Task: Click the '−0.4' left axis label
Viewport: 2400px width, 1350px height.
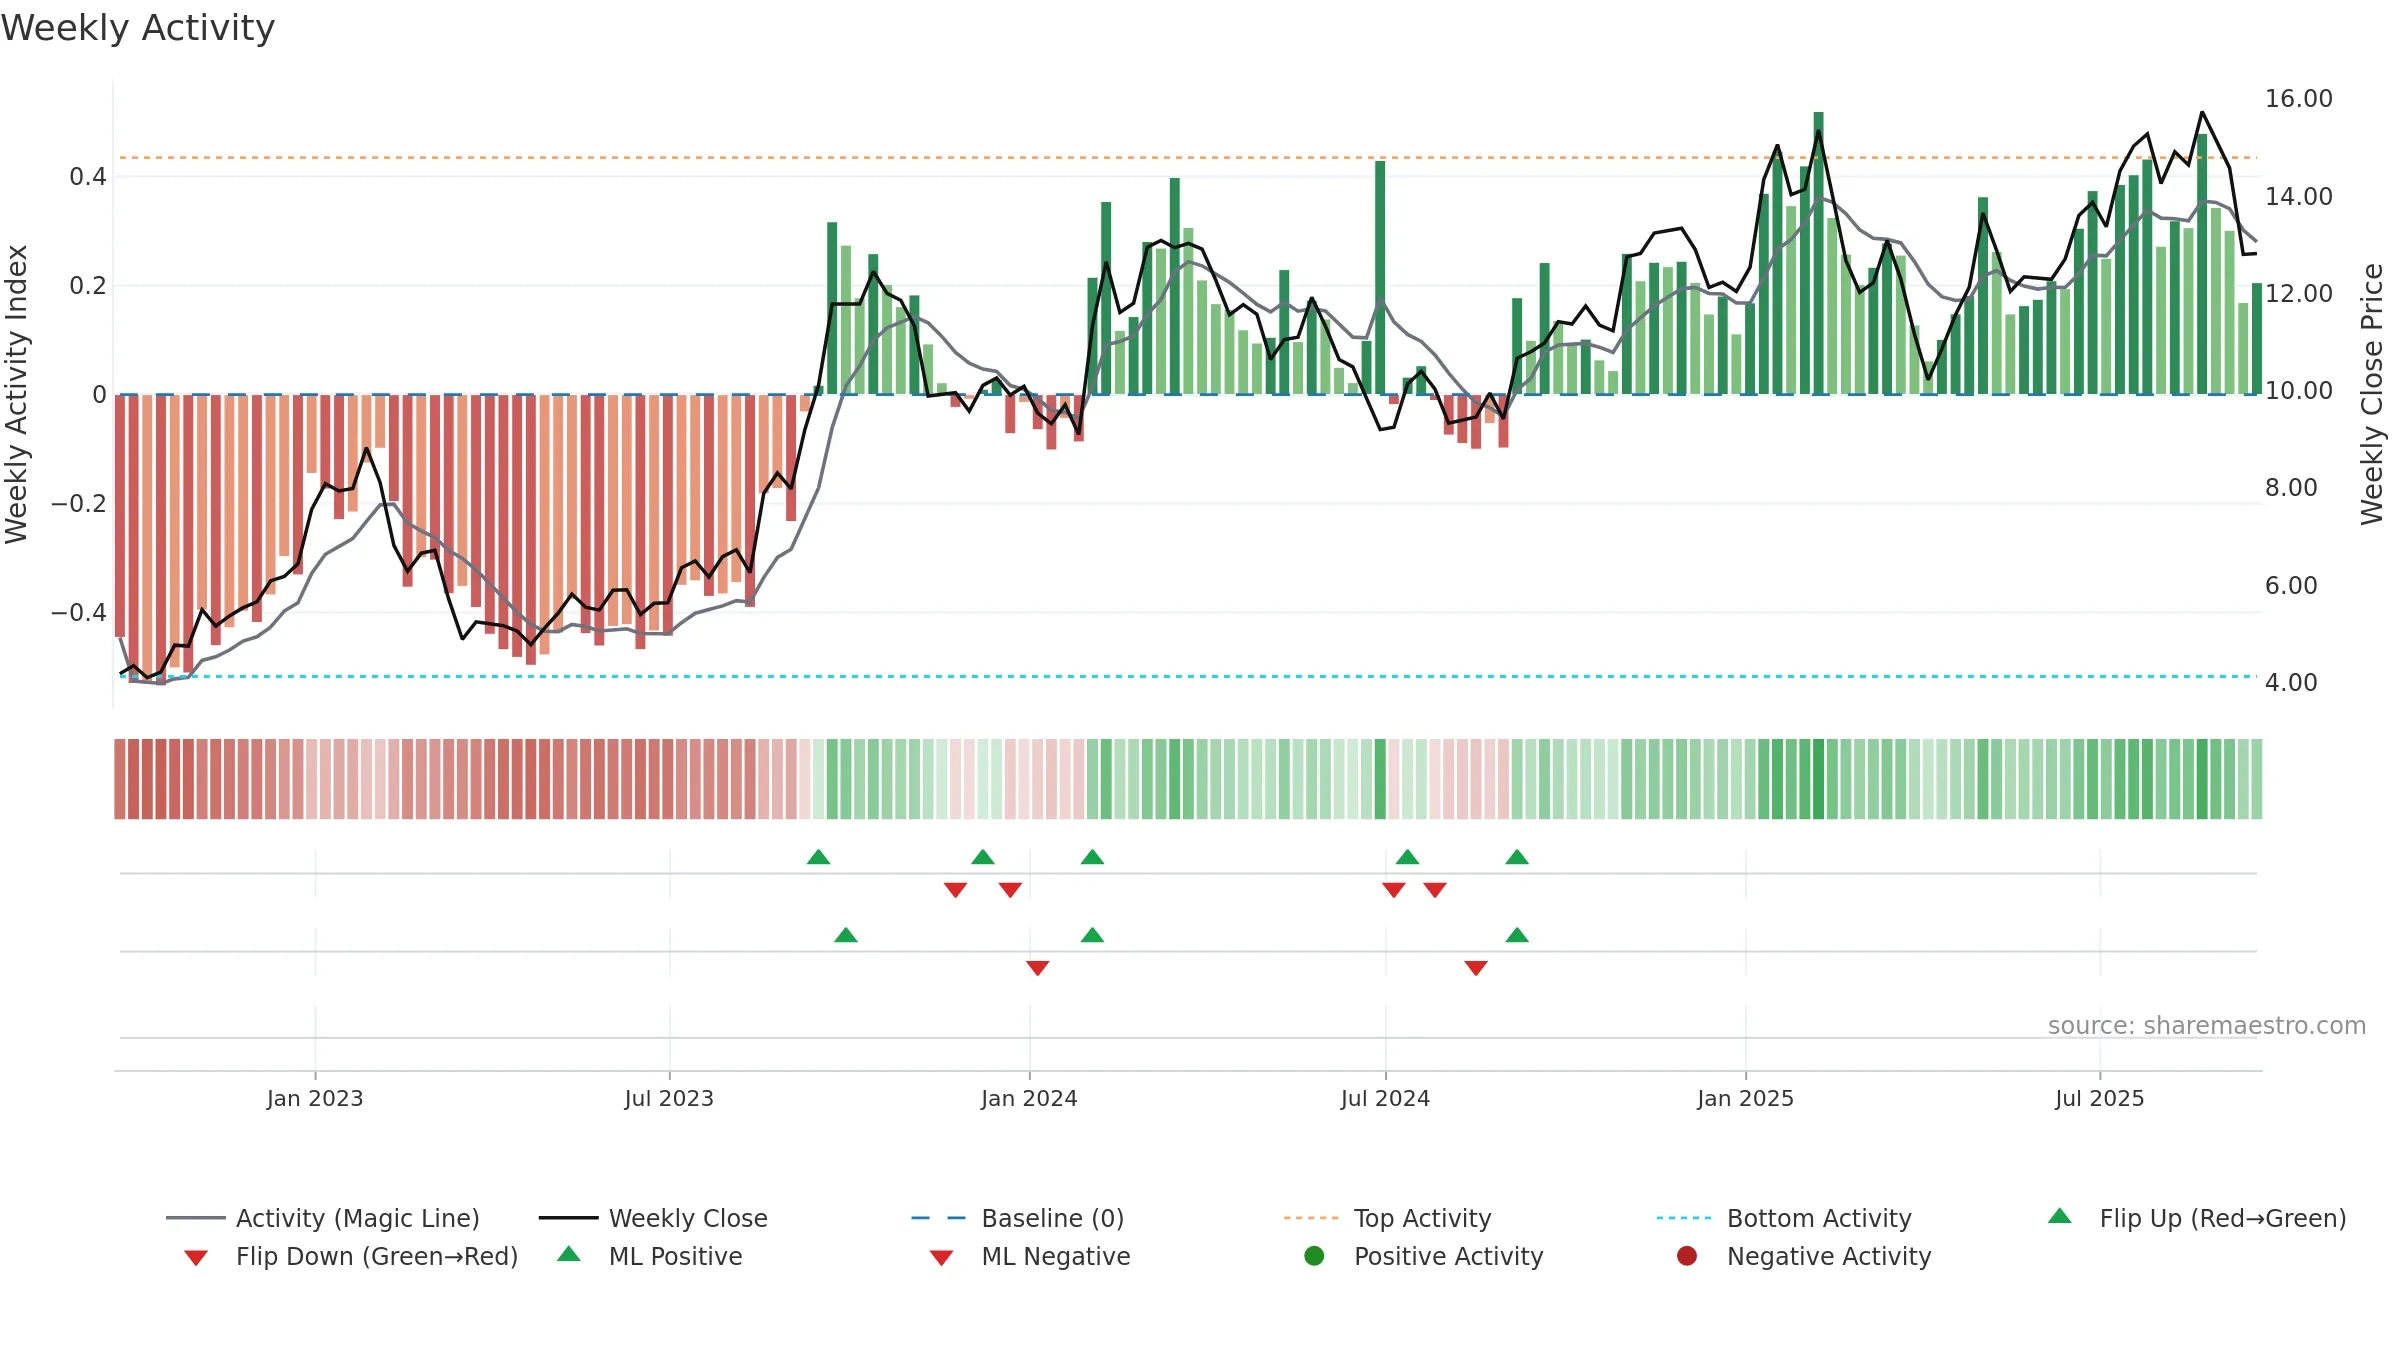Action: coord(79,613)
